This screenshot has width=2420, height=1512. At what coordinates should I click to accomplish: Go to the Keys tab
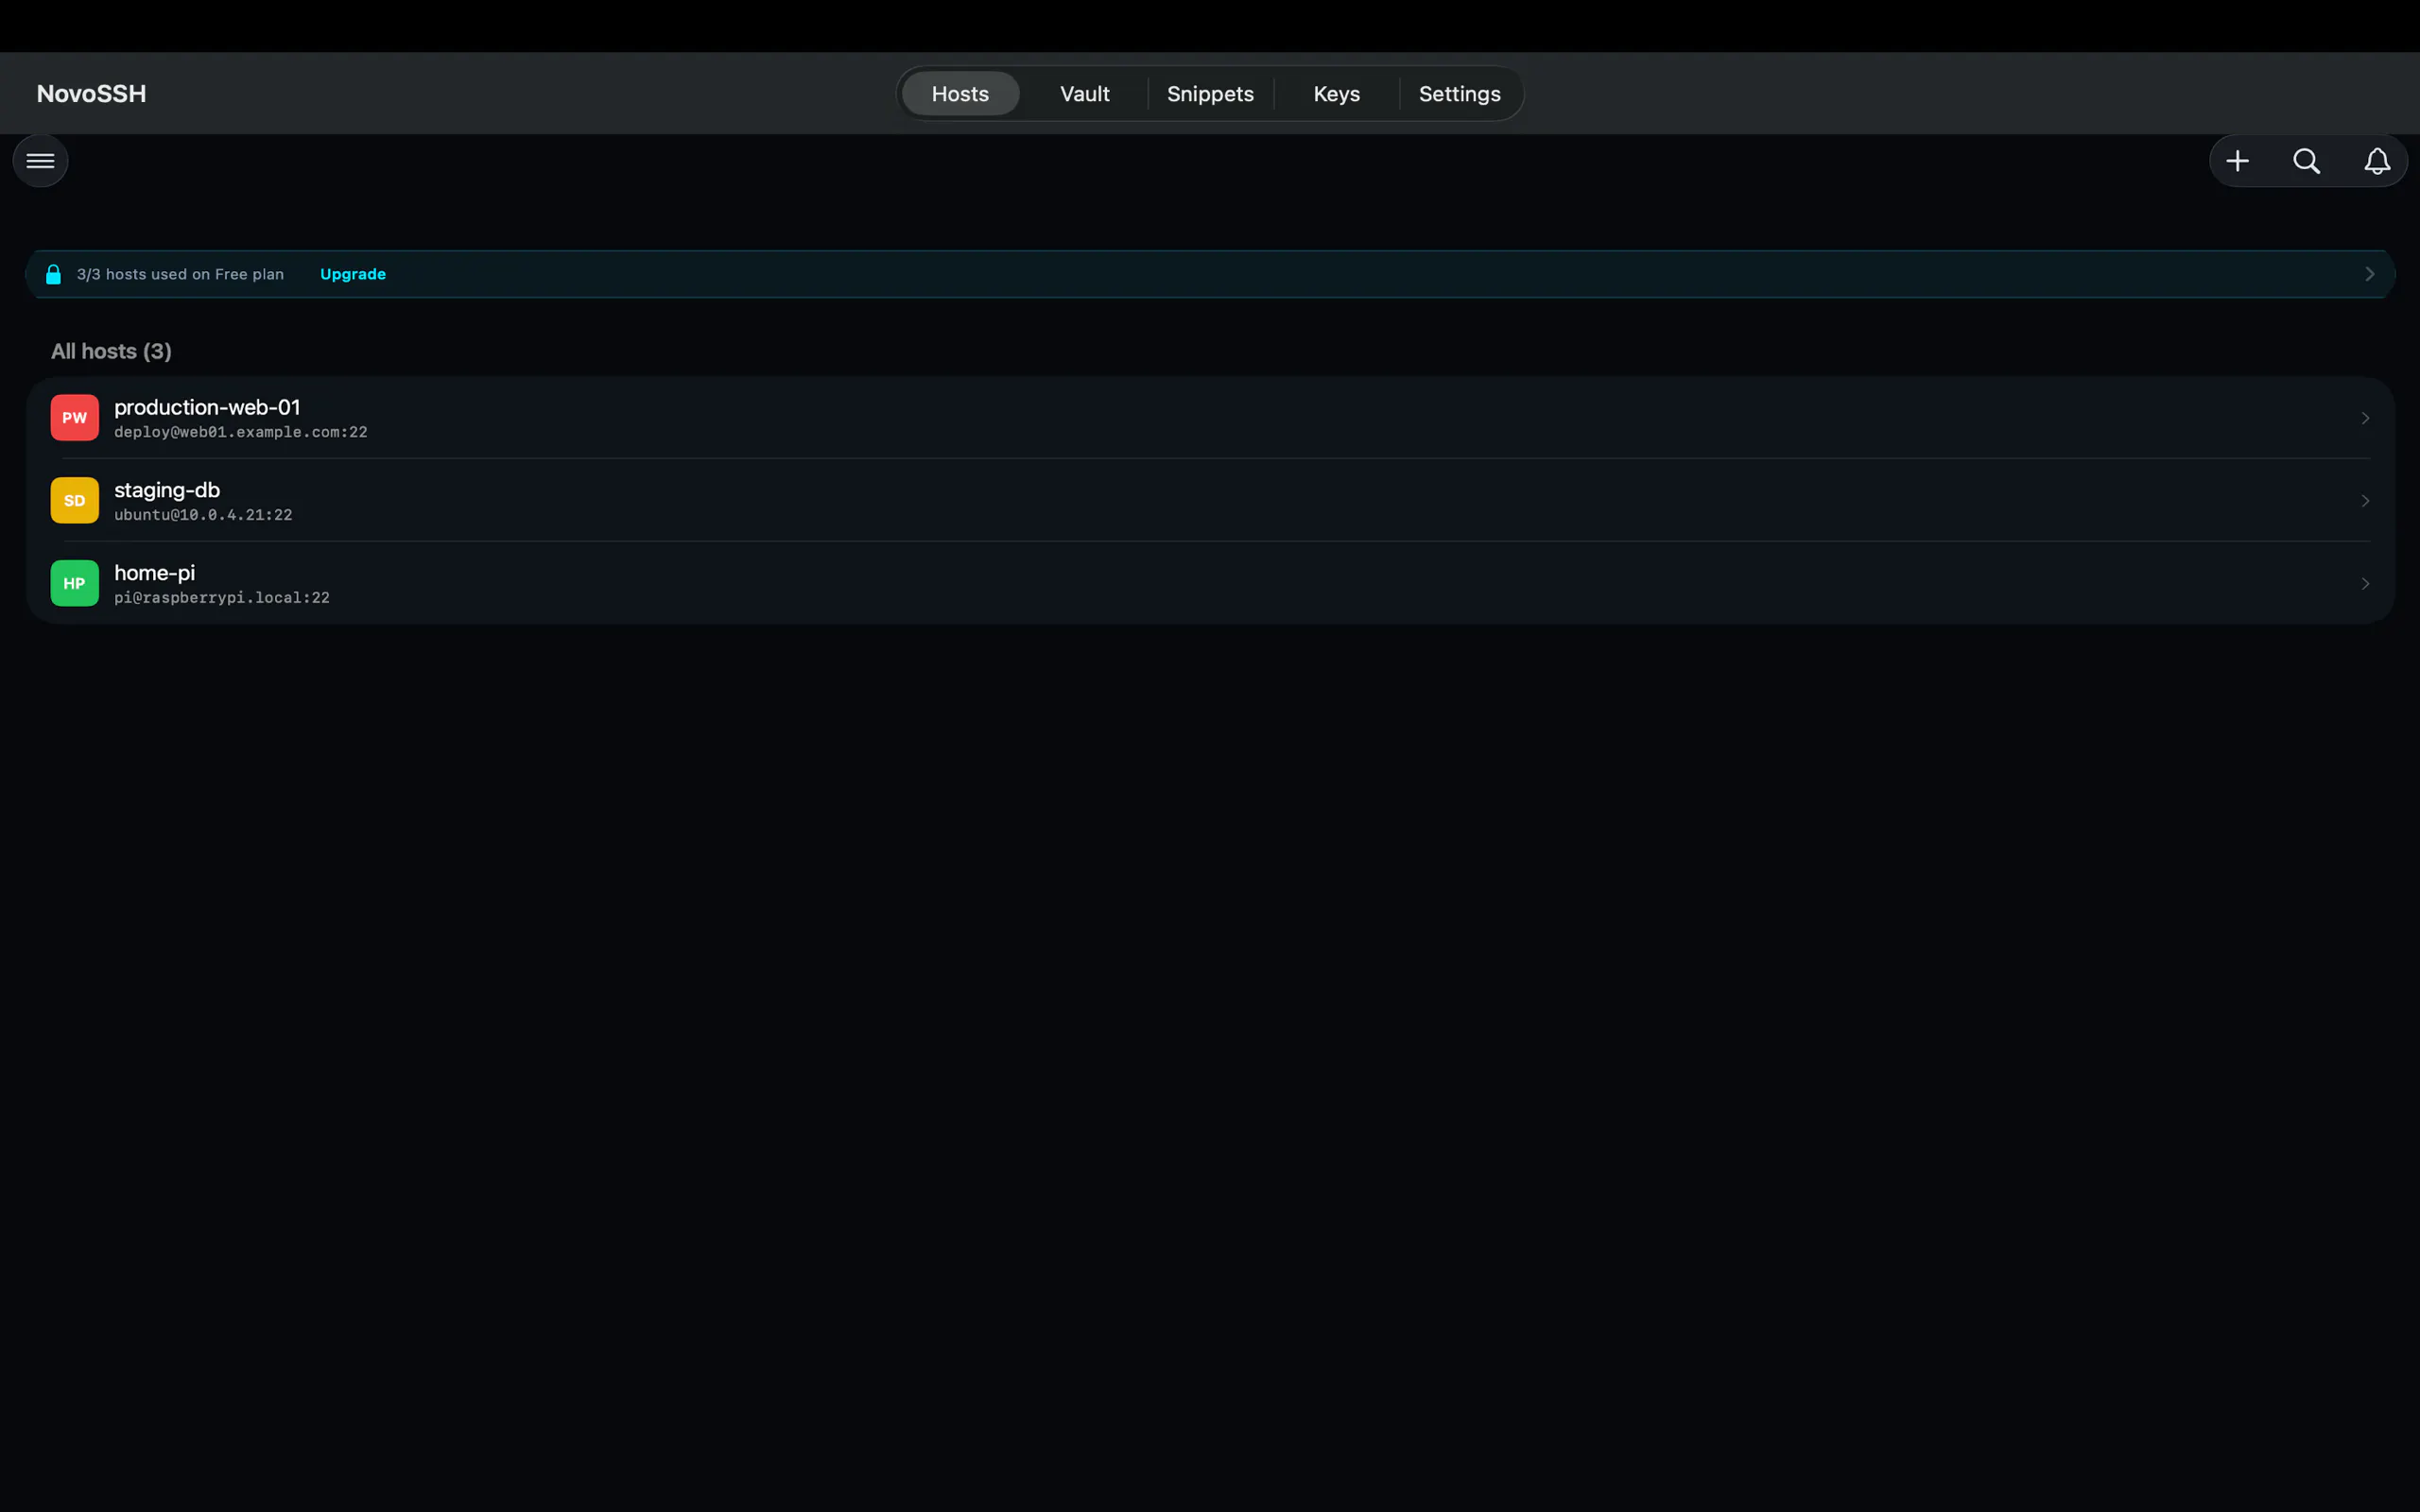pos(1336,94)
